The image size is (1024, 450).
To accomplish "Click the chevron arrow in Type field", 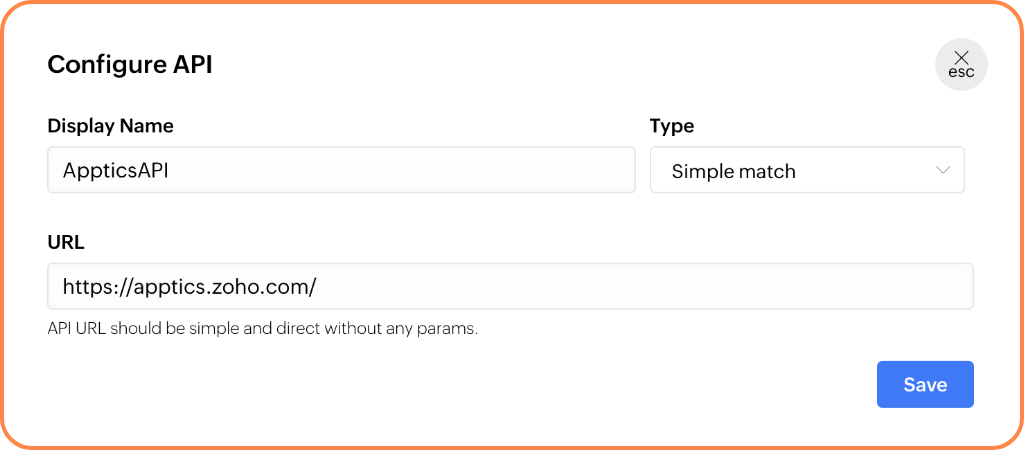I will 943,170.
